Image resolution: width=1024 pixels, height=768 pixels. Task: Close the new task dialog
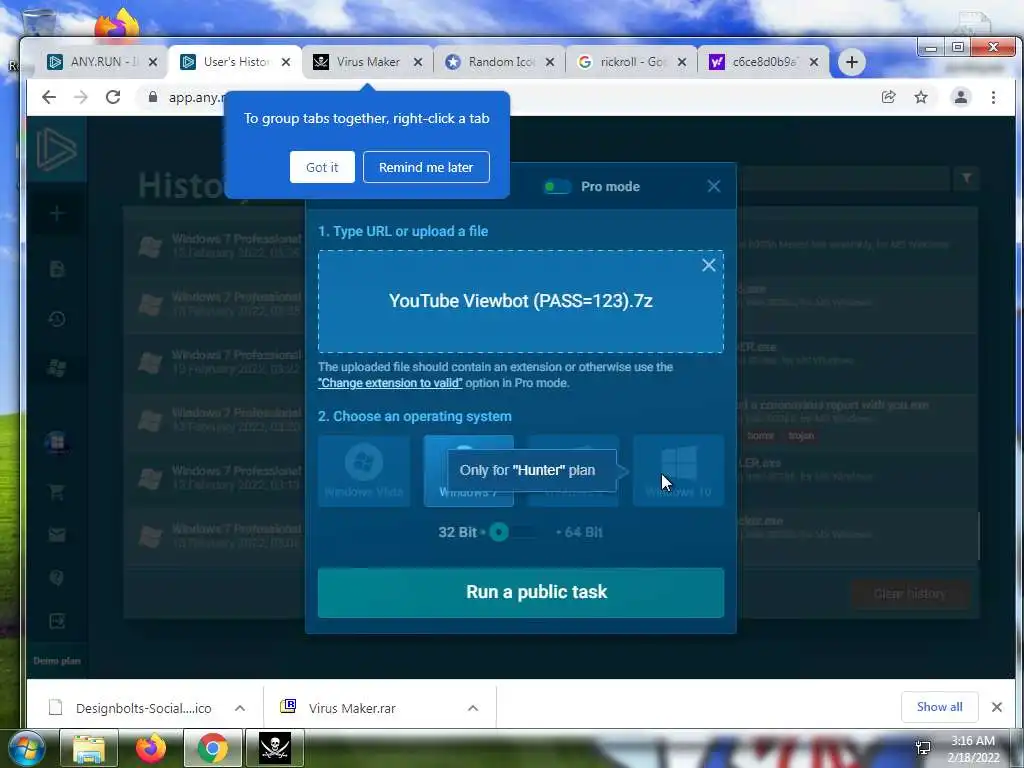pyautogui.click(x=714, y=186)
